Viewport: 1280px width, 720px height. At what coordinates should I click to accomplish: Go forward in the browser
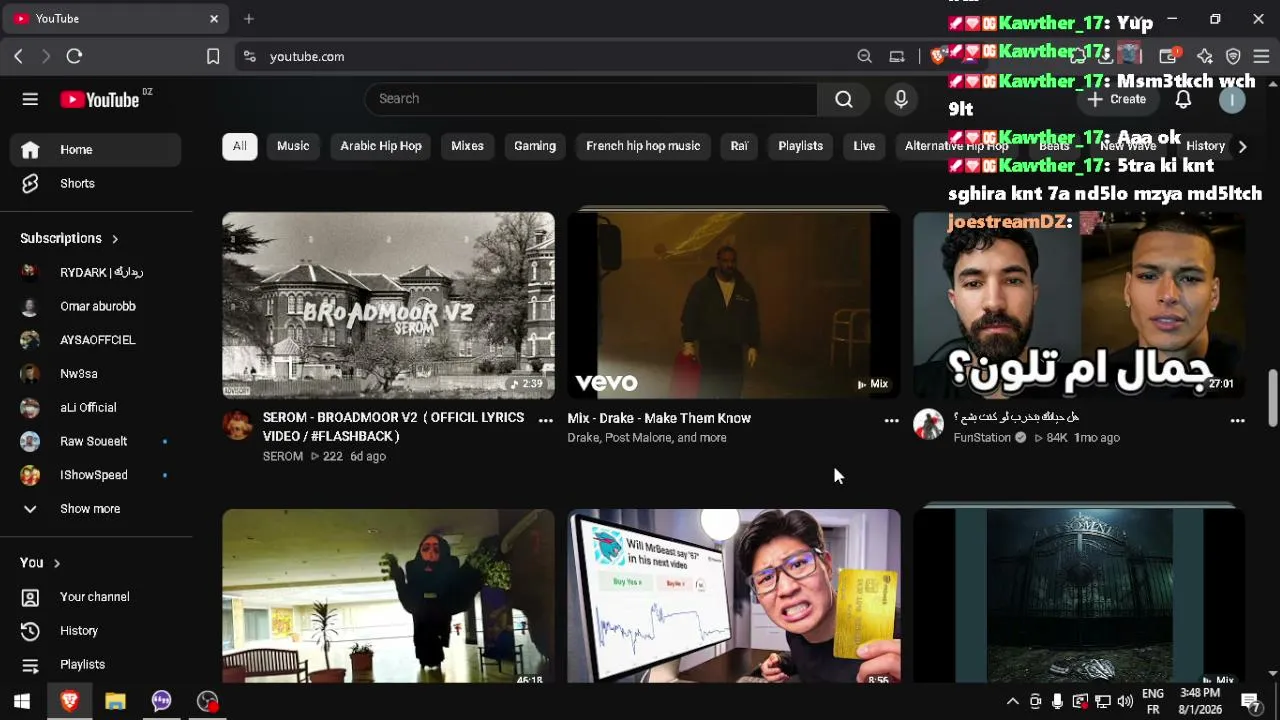46,57
